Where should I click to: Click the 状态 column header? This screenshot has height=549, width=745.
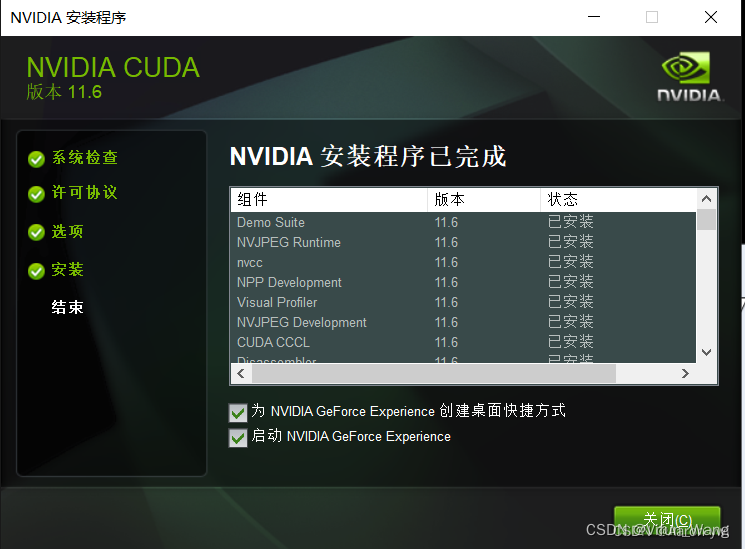click(618, 200)
